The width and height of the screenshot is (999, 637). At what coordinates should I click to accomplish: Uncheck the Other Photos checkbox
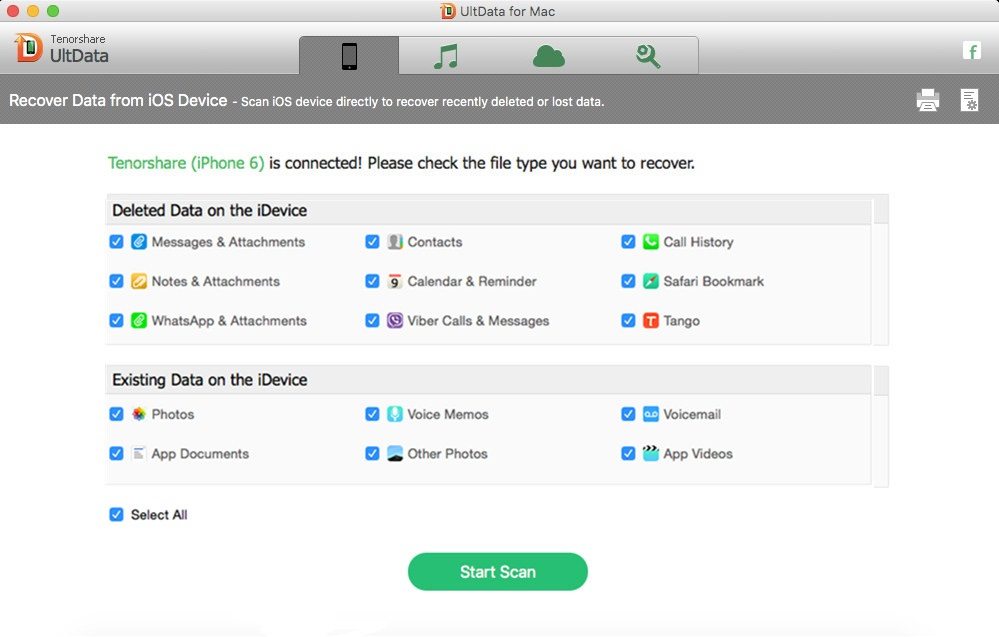[372, 454]
